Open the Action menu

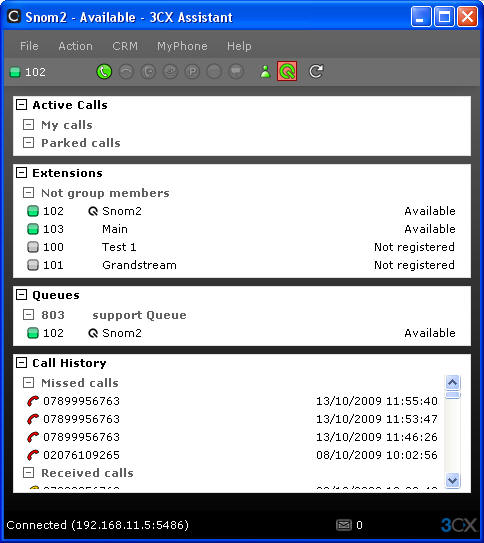coord(75,46)
